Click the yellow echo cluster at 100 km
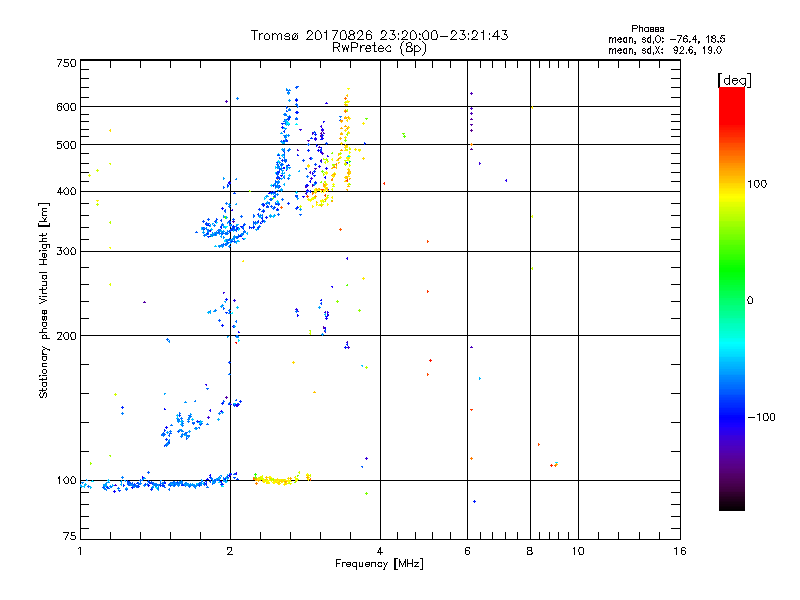Image resolution: width=800 pixels, height=600 pixels. pos(275,481)
